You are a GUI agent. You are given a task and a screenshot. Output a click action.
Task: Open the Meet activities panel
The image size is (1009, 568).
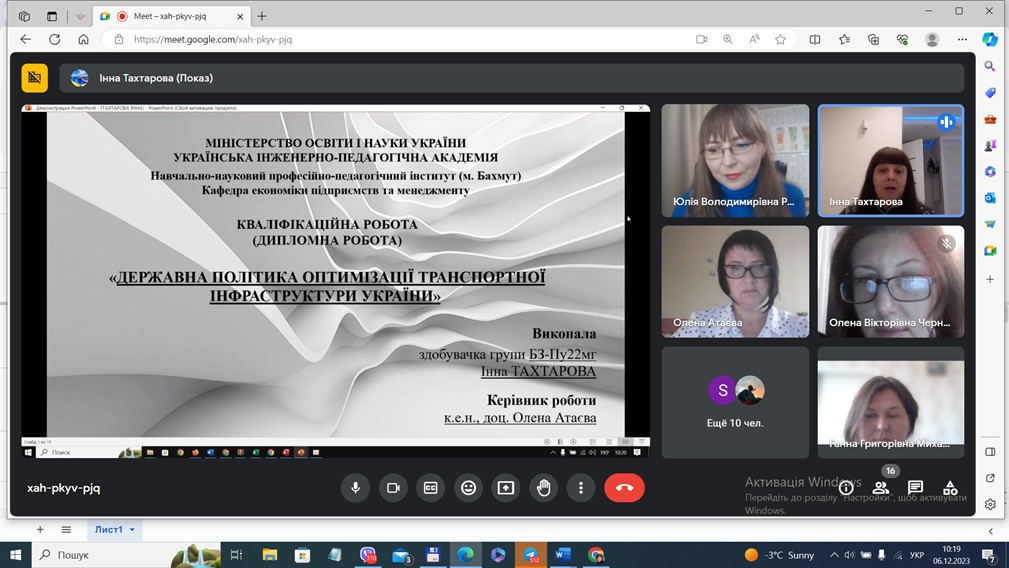tap(950, 488)
